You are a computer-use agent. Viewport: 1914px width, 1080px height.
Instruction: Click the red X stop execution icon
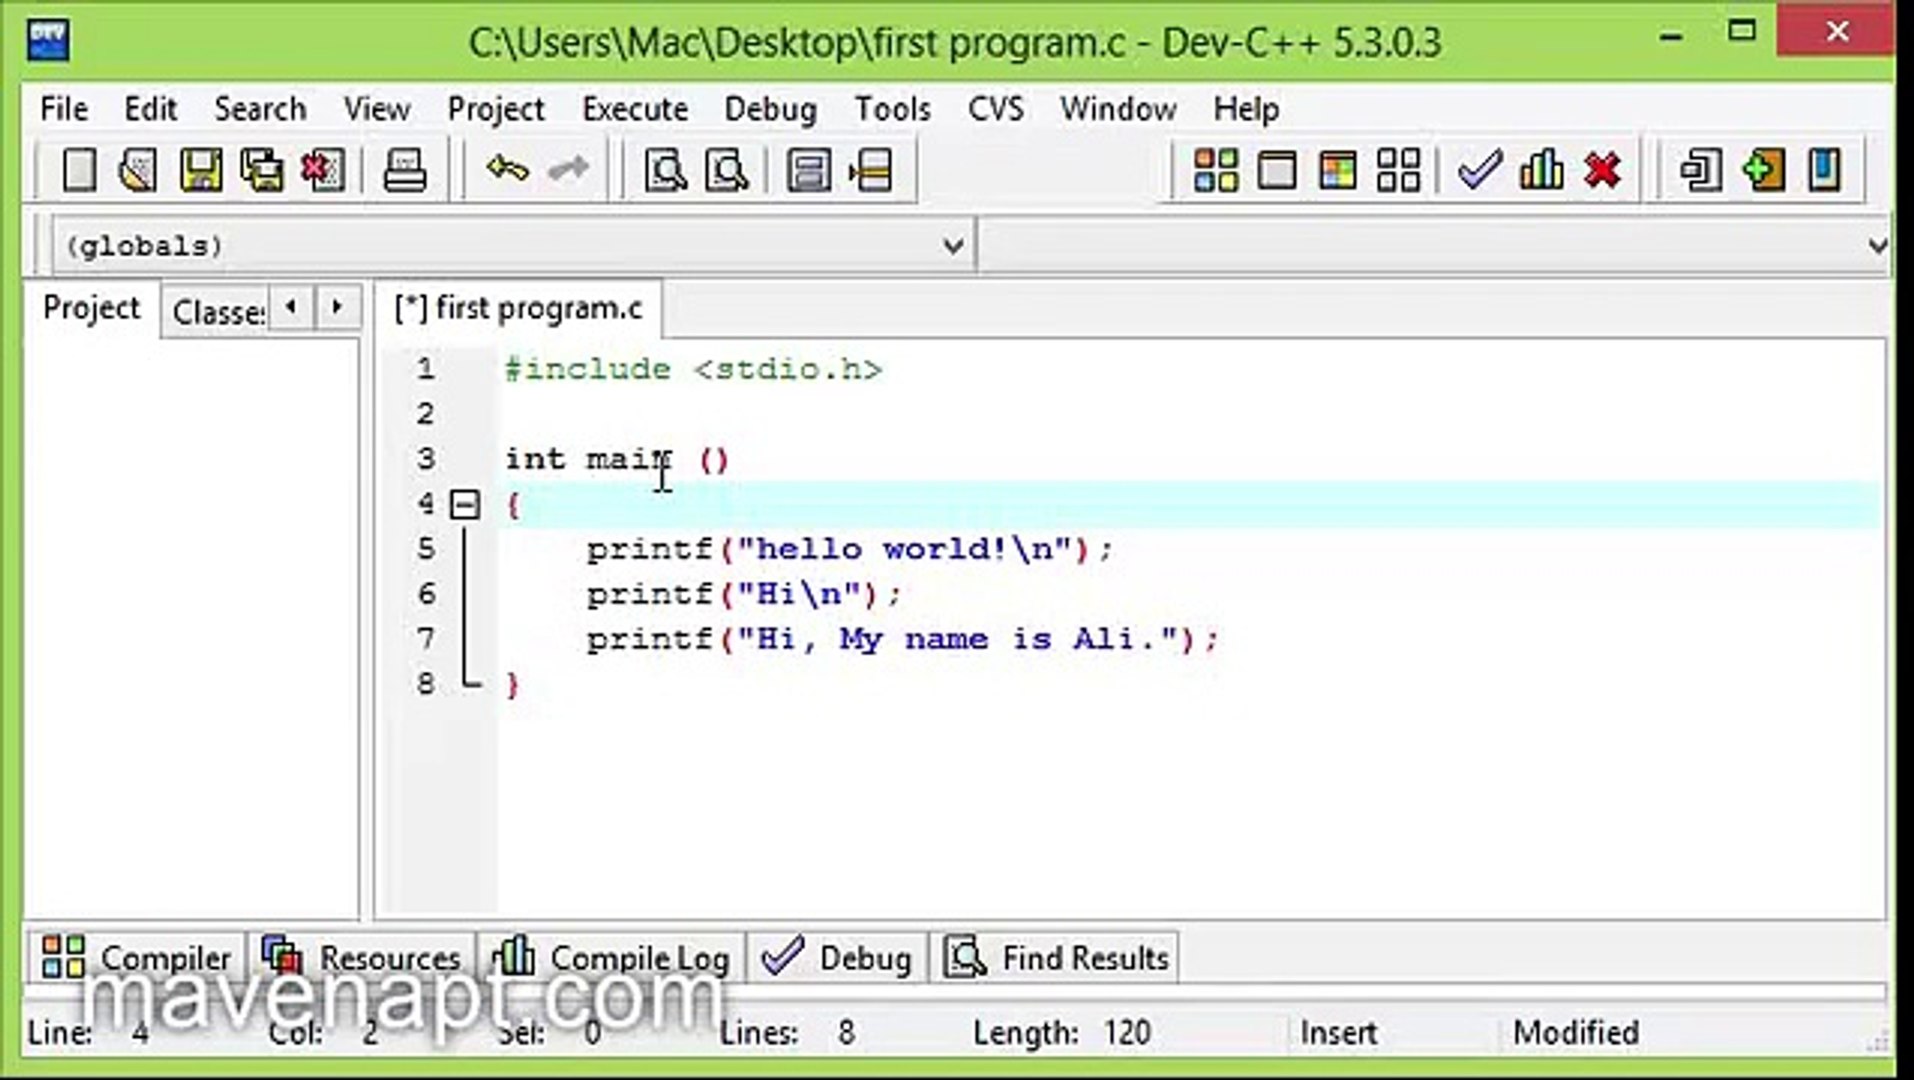point(1603,170)
